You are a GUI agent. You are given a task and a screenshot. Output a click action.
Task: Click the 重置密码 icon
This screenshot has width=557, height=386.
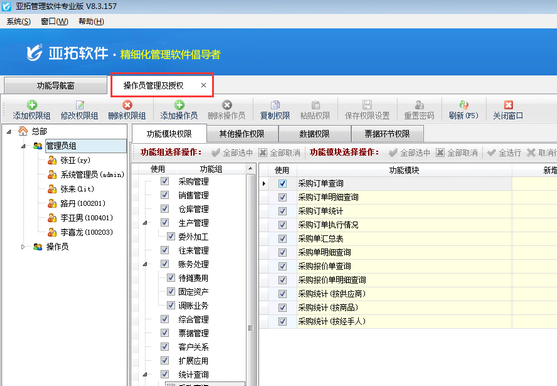tap(419, 105)
